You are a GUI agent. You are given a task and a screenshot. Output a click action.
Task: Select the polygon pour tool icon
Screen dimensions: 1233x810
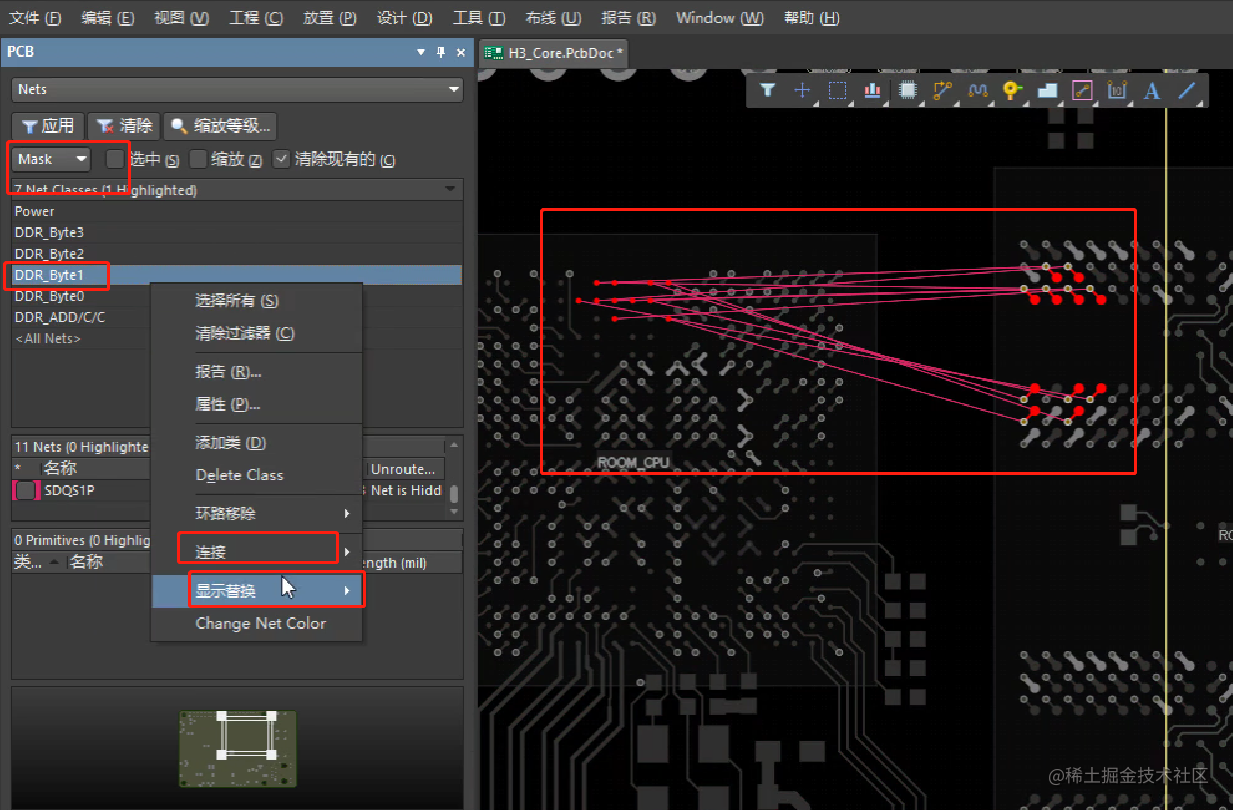pyautogui.click(x=1048, y=90)
